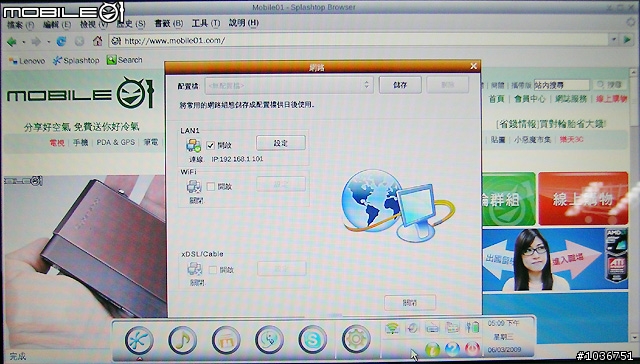This screenshot has width=640, height=364.
Task: Open the green info icon in the dock
Action: point(432,350)
